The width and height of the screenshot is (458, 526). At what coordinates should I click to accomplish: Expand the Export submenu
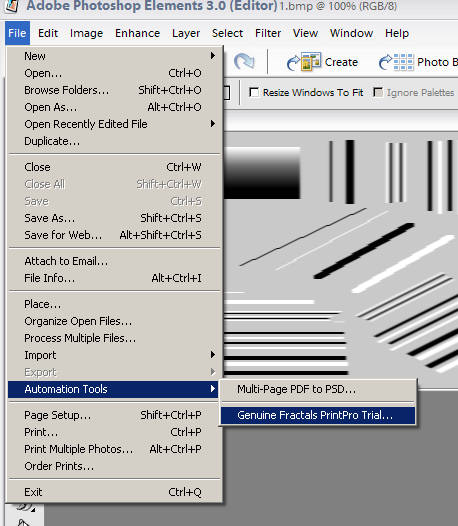pyautogui.click(x=213, y=372)
